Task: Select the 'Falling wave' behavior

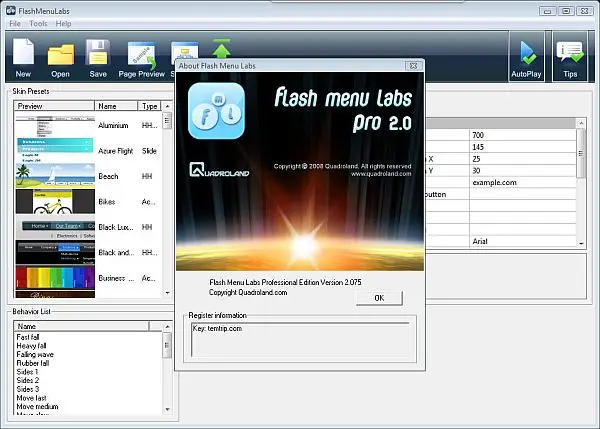Action: coord(35,354)
